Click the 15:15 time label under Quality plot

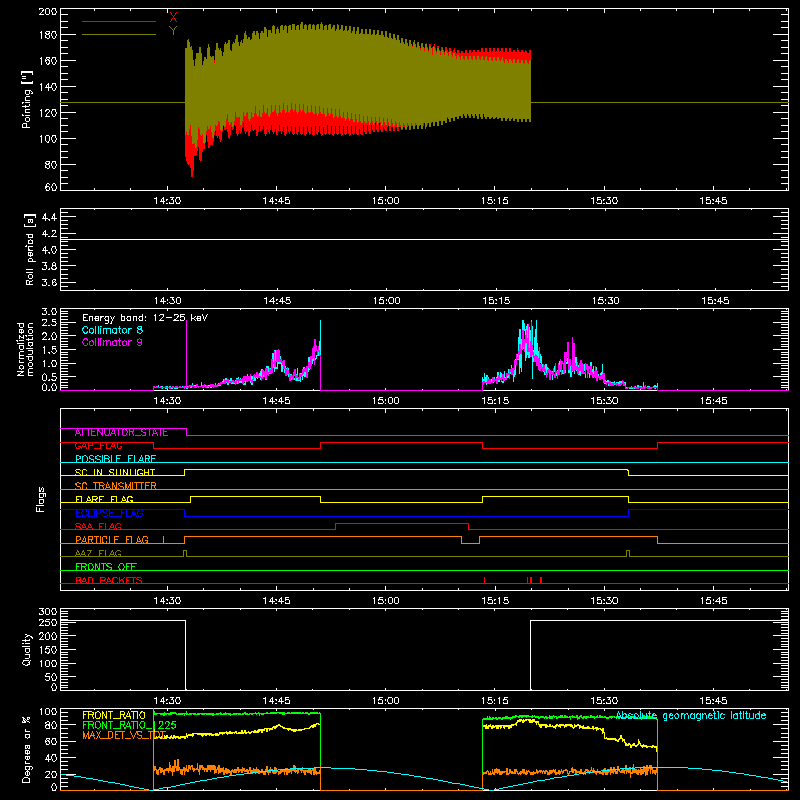495,701
